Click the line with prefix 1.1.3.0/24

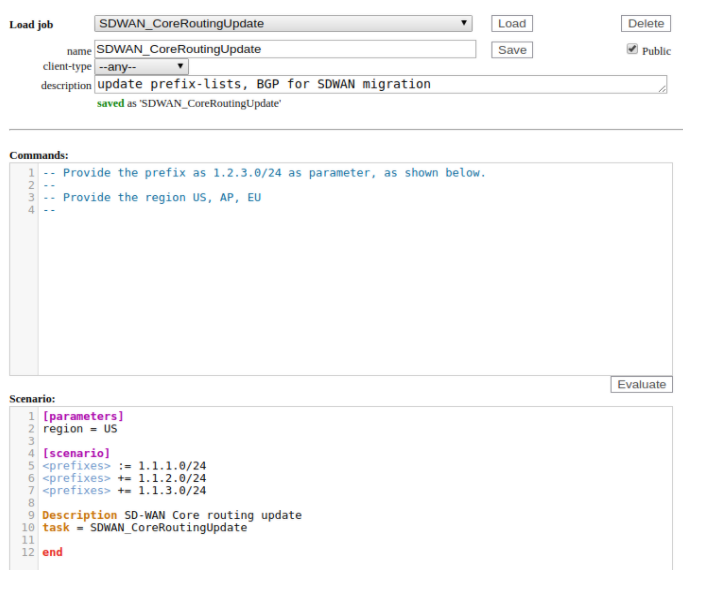(124, 491)
